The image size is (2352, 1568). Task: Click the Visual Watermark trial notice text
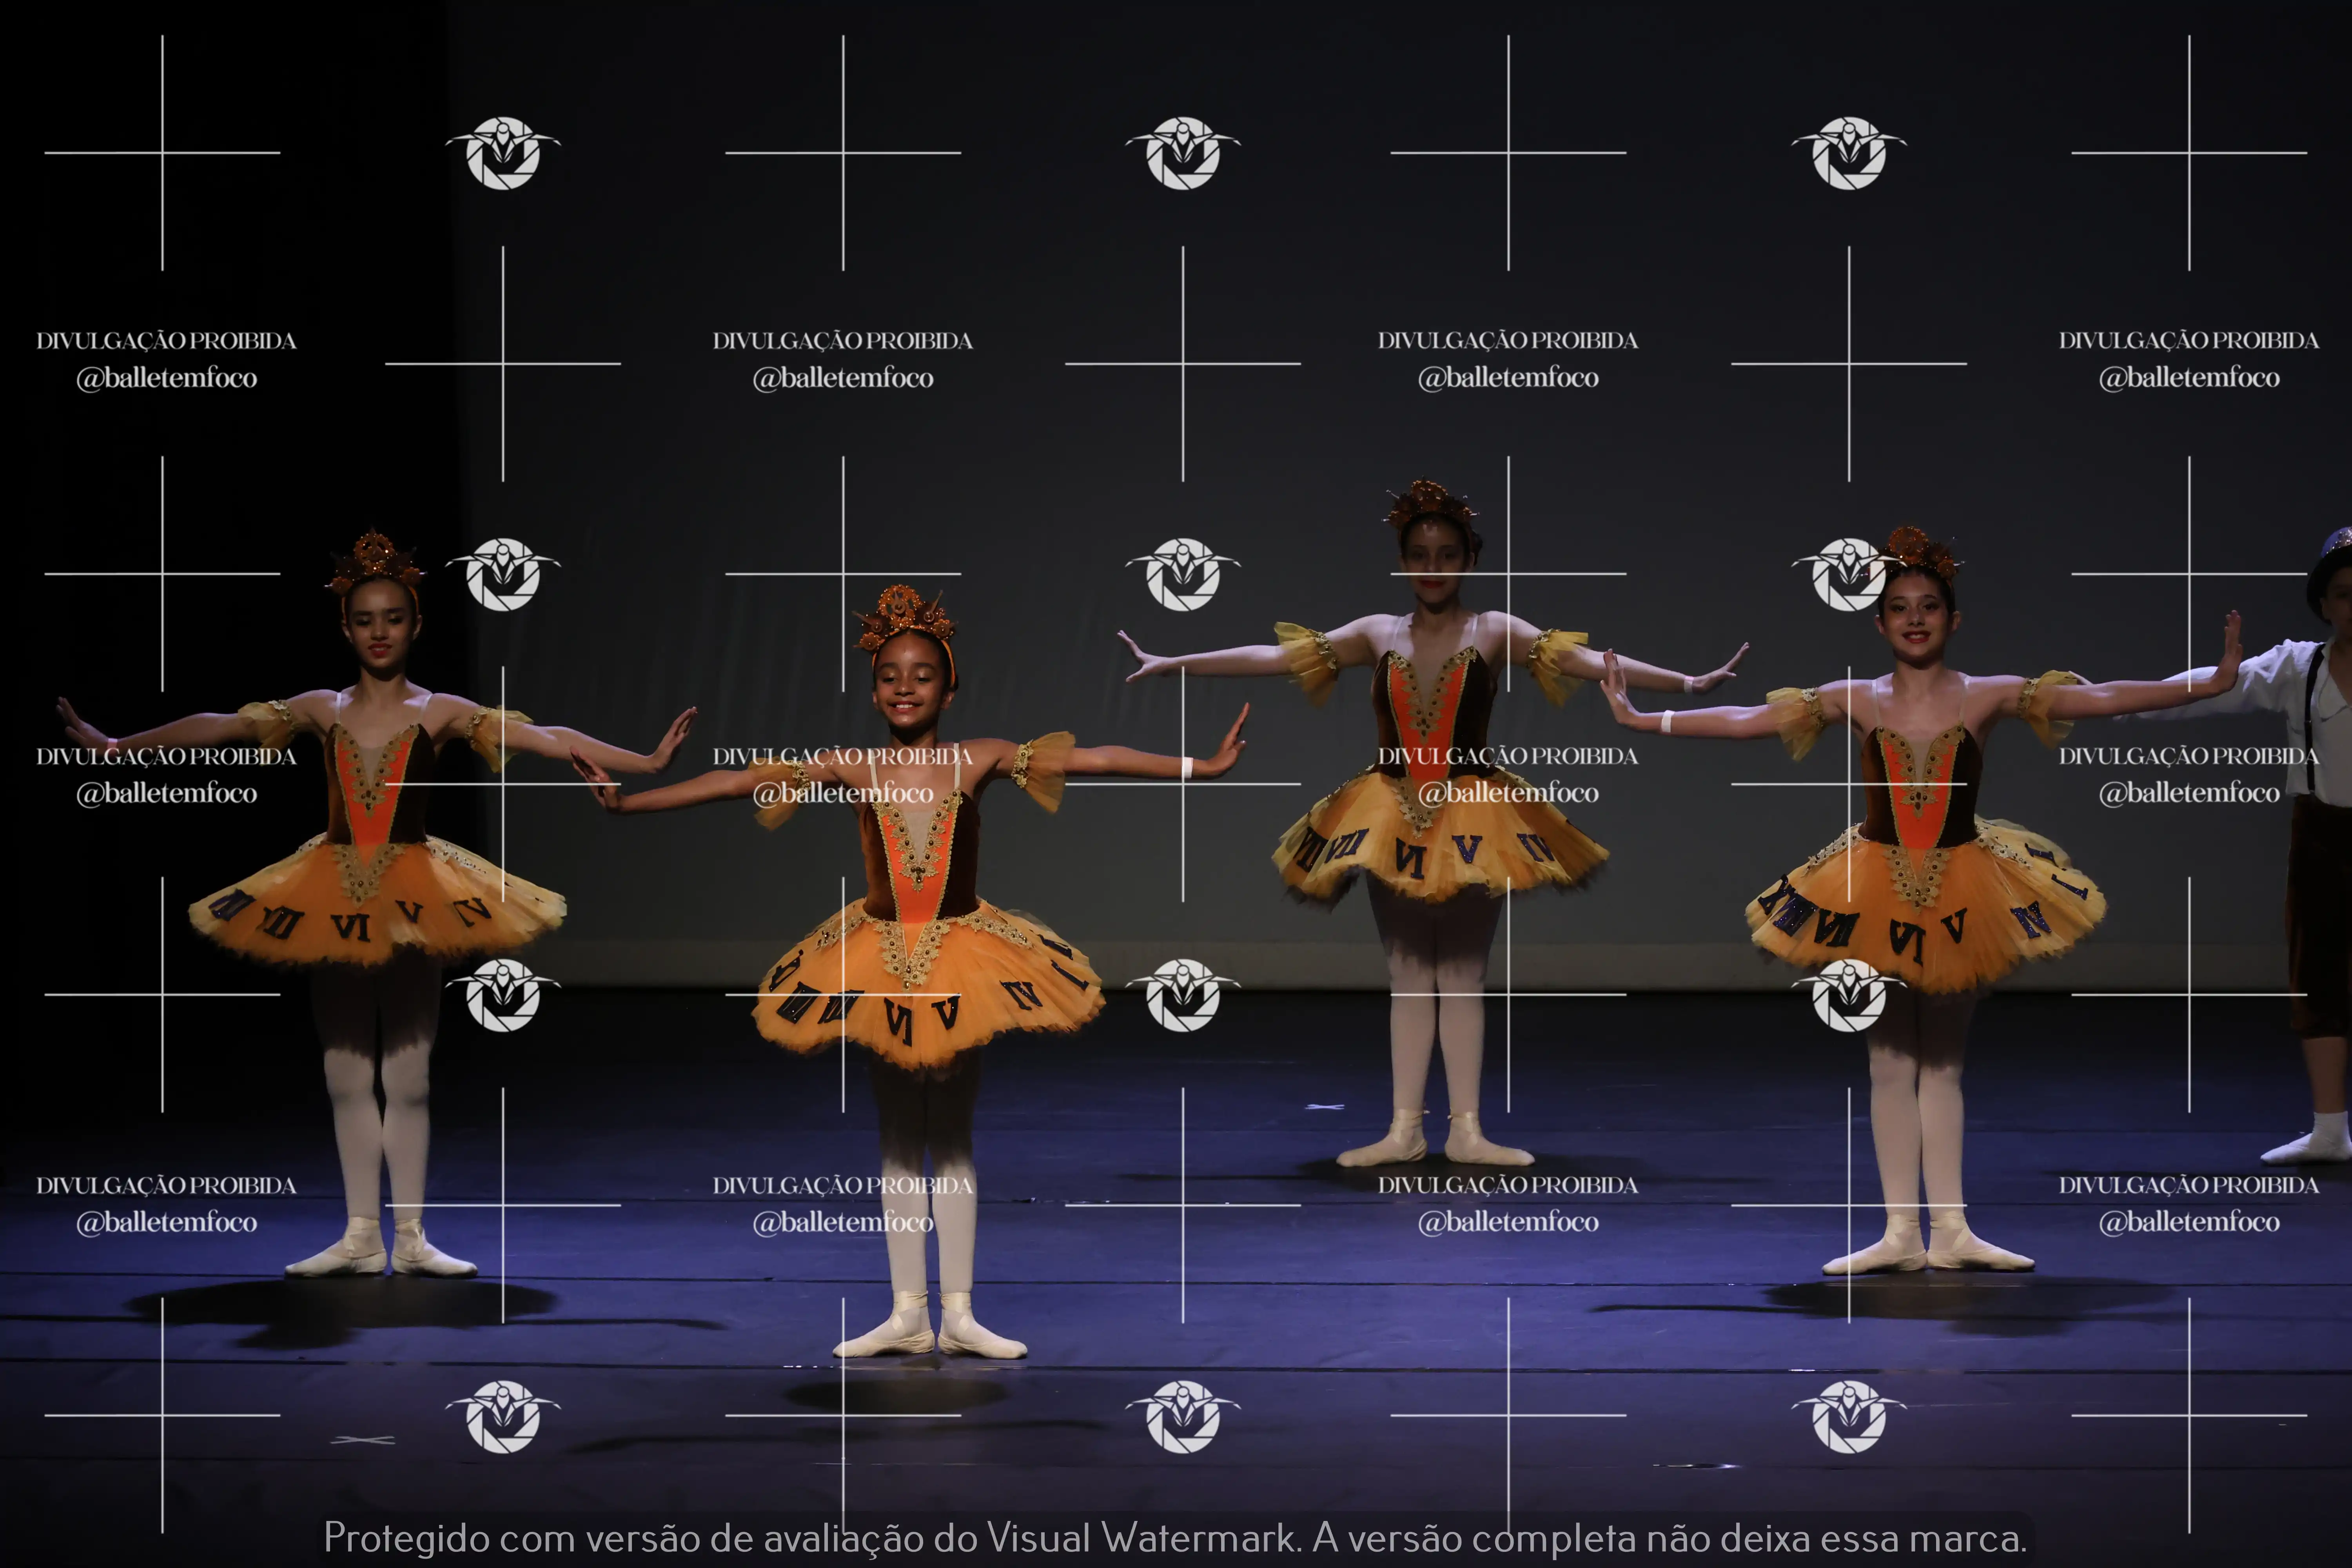click(1175, 1537)
